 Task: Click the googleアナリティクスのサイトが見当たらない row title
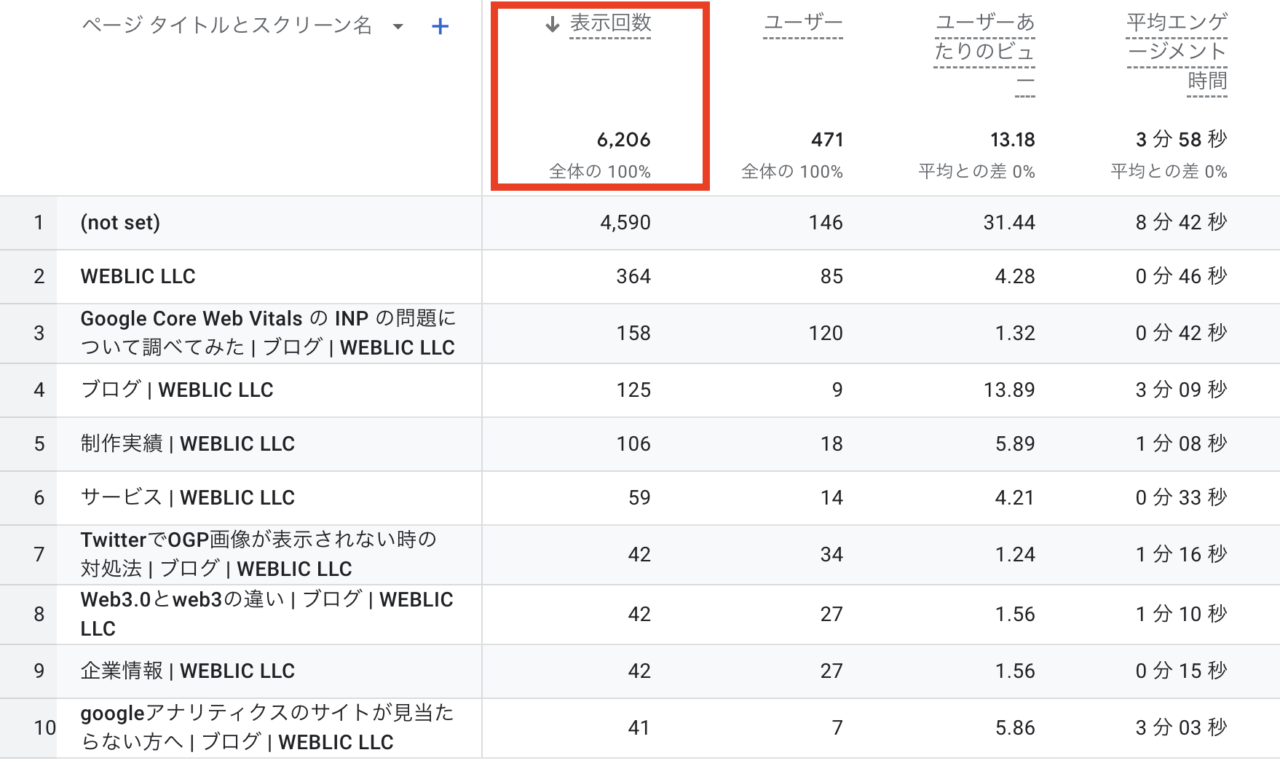pos(267,728)
